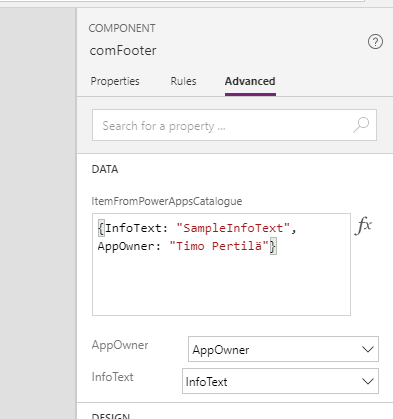This screenshot has height=419, width=393.
Task: Click the DESIGN section heading
Action: (x=111, y=416)
